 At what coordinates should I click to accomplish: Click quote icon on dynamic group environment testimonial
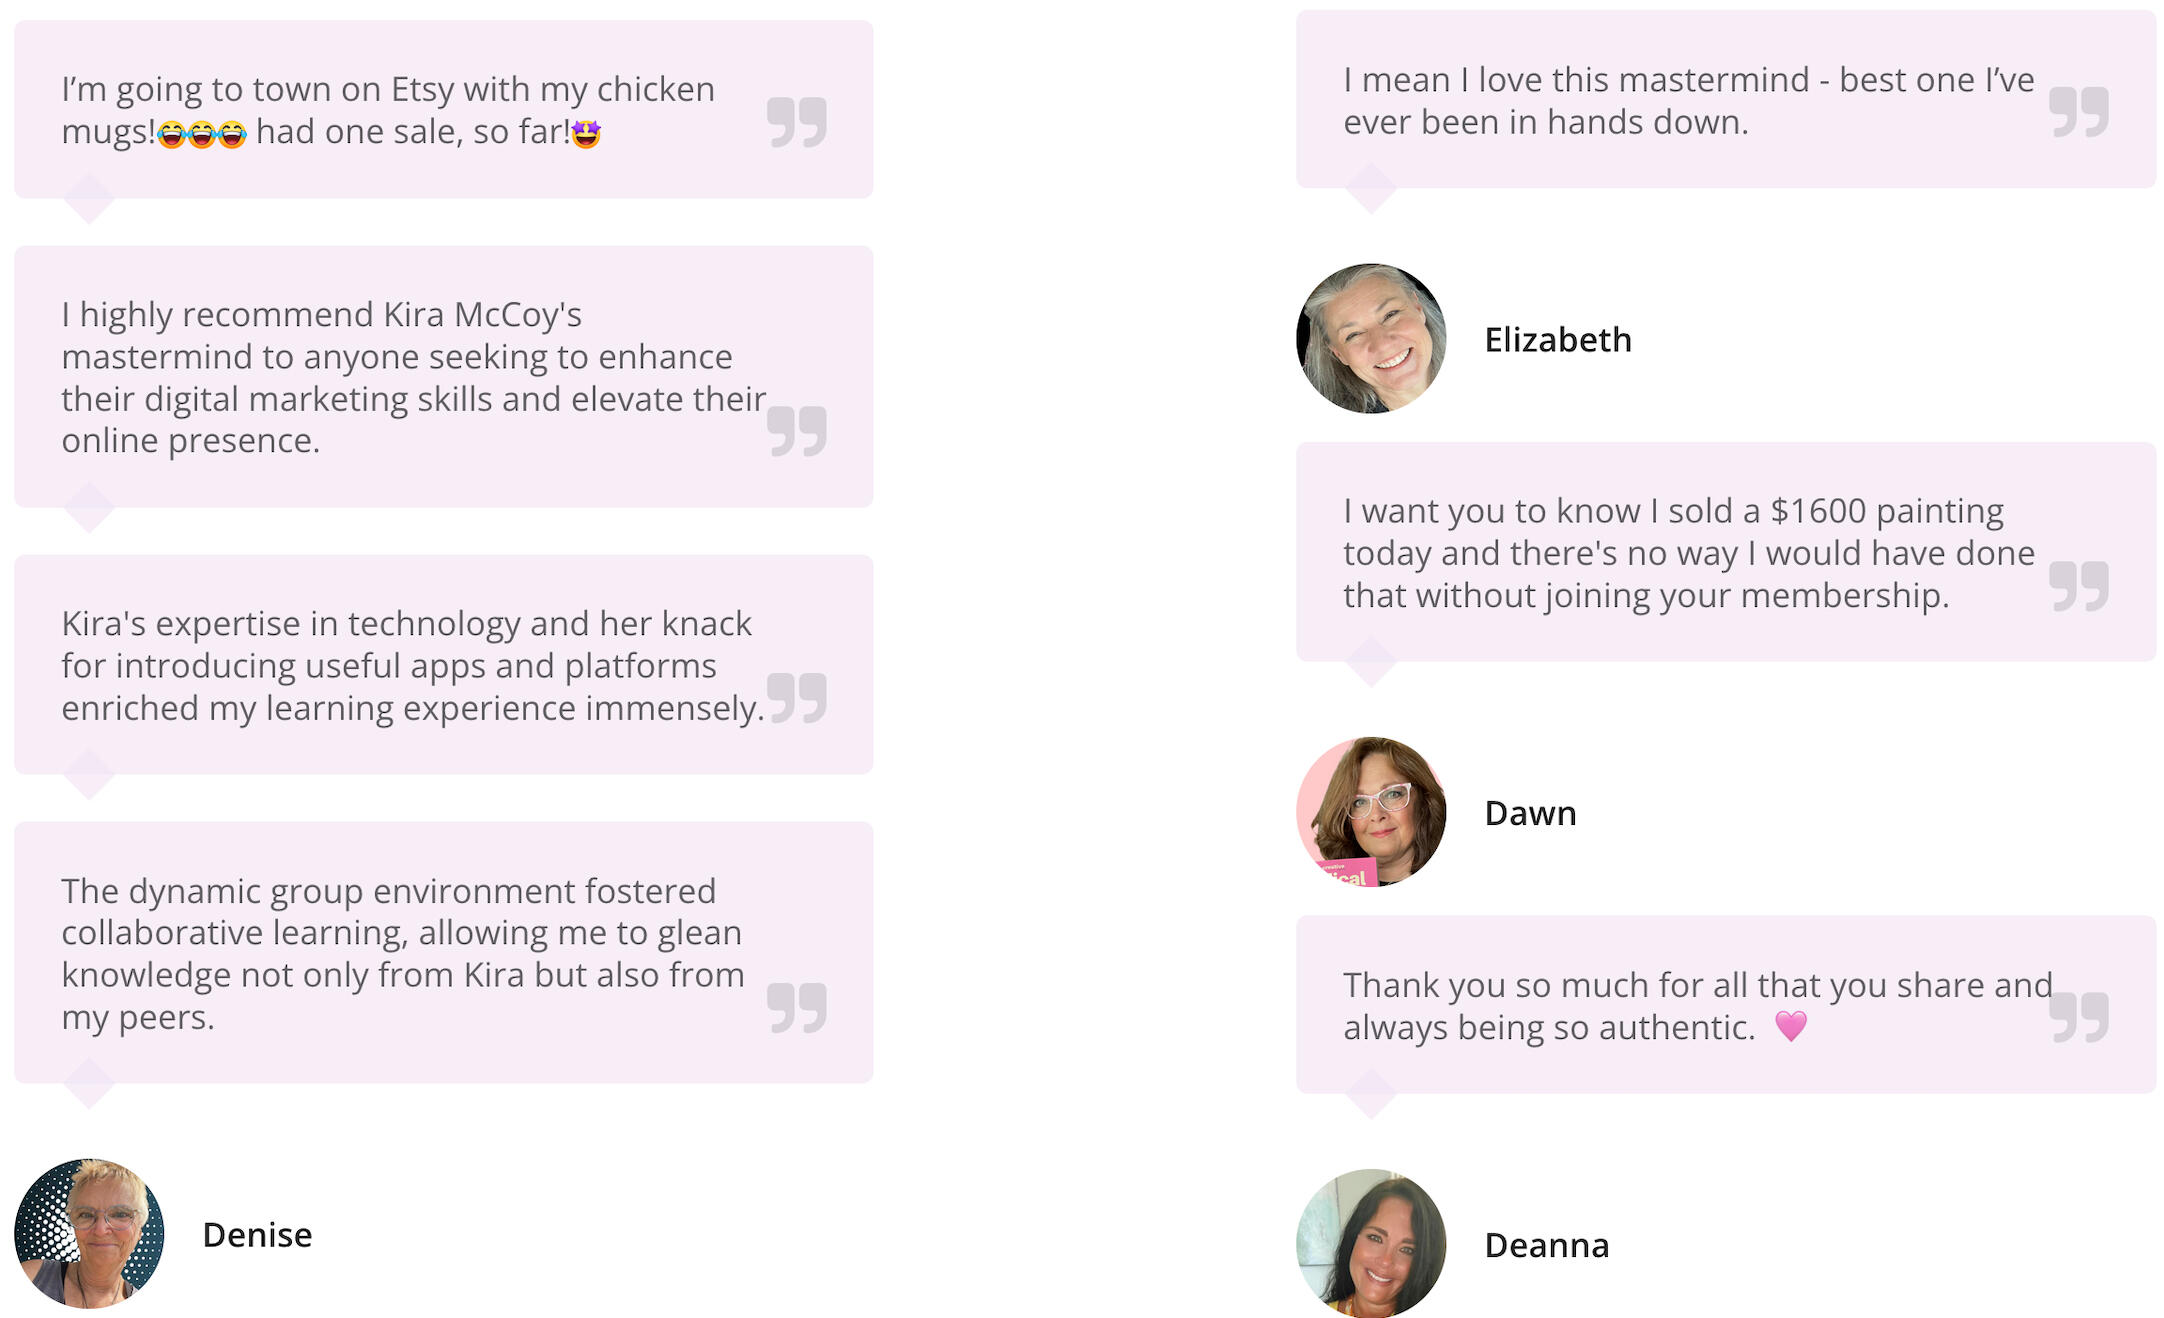[796, 1007]
